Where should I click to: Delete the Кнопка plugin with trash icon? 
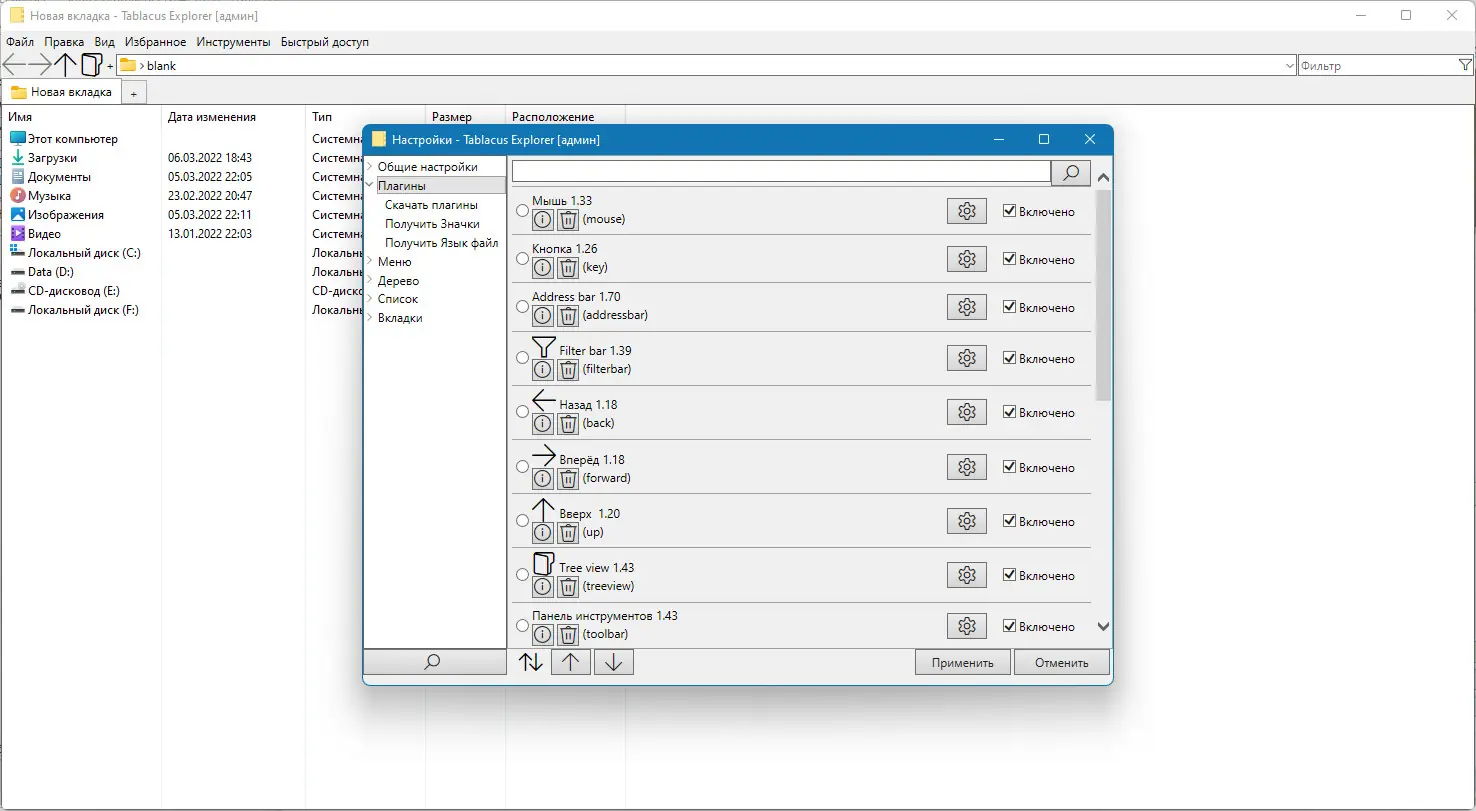568,267
